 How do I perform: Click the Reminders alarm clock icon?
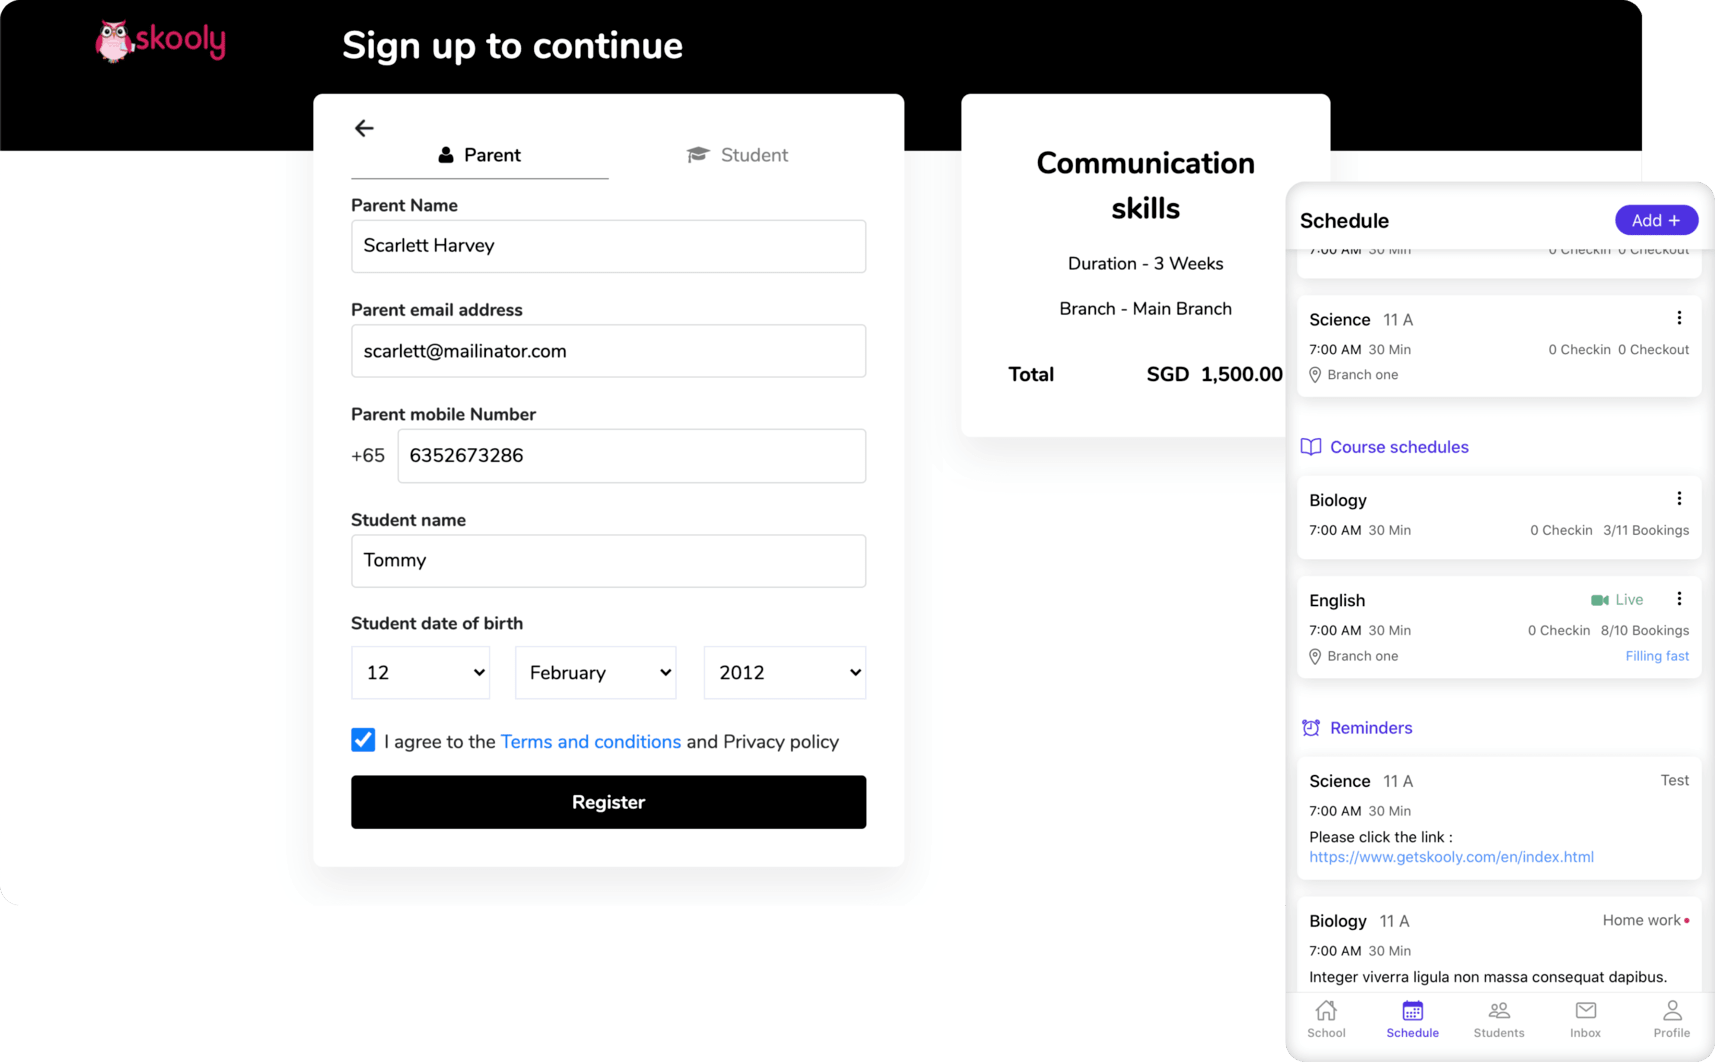click(x=1311, y=728)
